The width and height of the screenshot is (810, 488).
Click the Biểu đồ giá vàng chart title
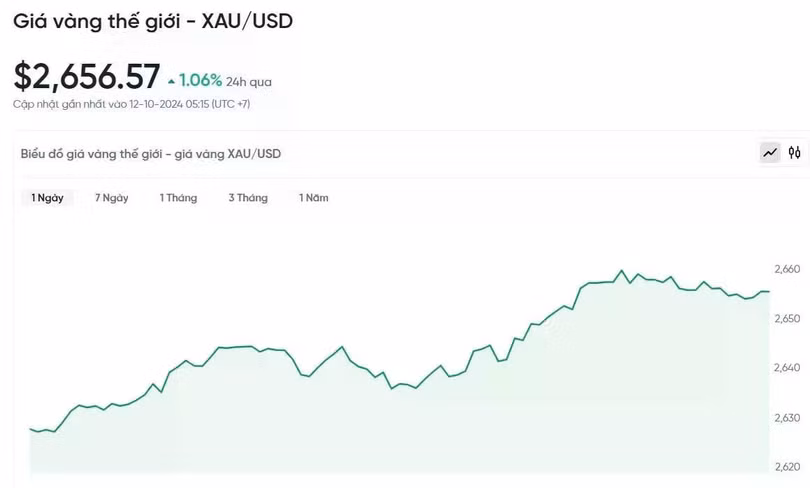coord(151,153)
